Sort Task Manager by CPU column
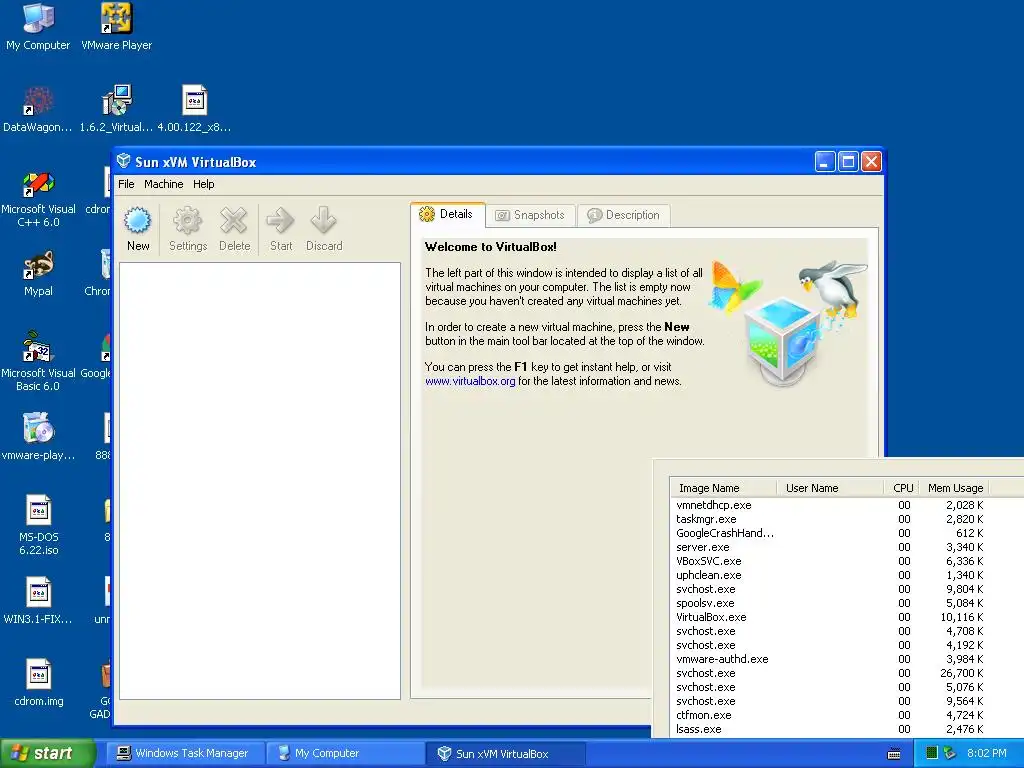 point(902,488)
